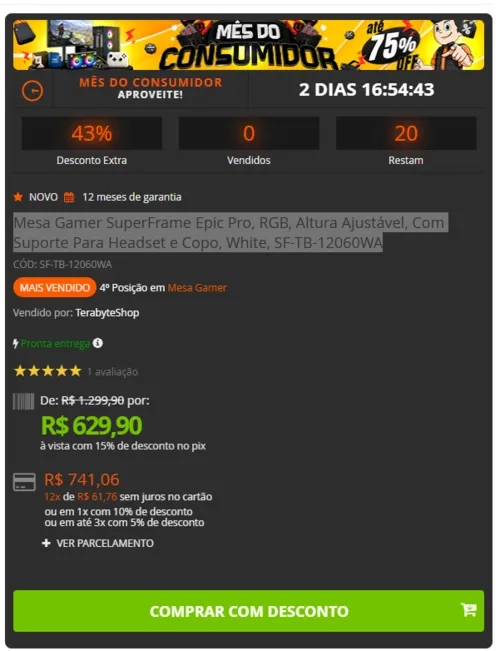
Task: Click COMPRAR COM DESCONTO button
Action: pyautogui.click(x=248, y=611)
